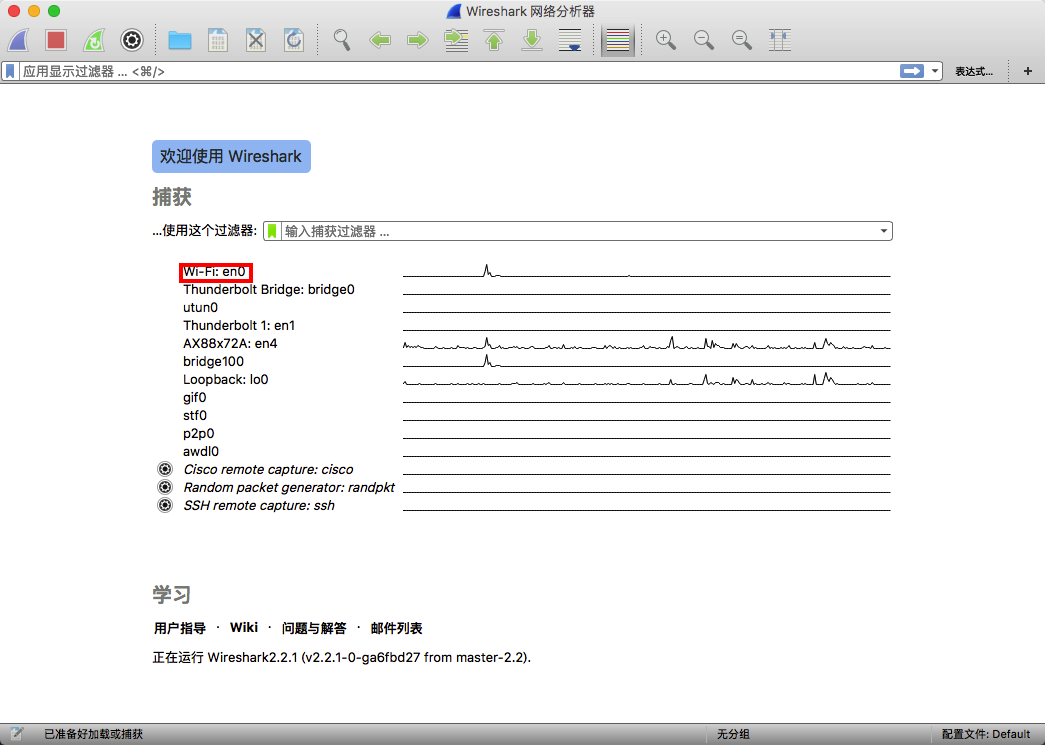Click the capture filter input field
This screenshot has width=1045, height=745.
pyautogui.click(x=578, y=231)
